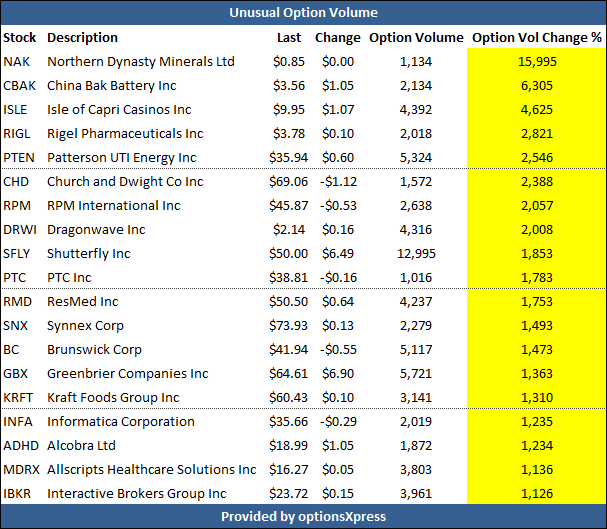Select Kraft Foods Group Inc
The image size is (607, 529).
[x=113, y=397]
